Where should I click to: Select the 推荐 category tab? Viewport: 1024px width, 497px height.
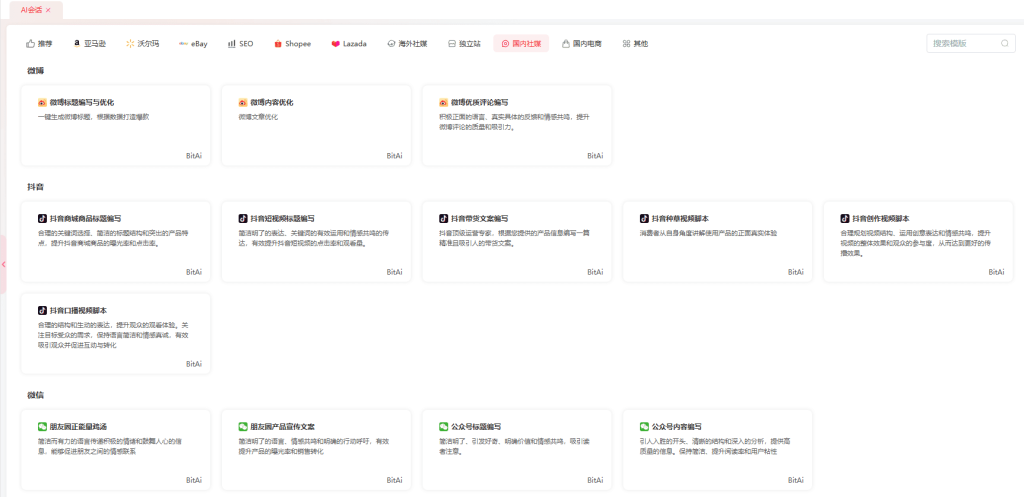[39, 44]
